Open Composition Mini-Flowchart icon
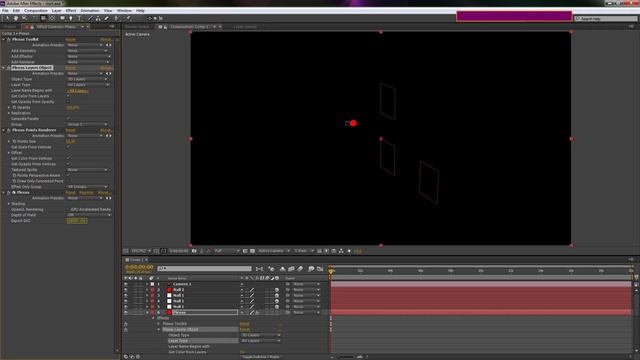Image resolution: width=640 pixels, height=360 pixels. coord(259,269)
